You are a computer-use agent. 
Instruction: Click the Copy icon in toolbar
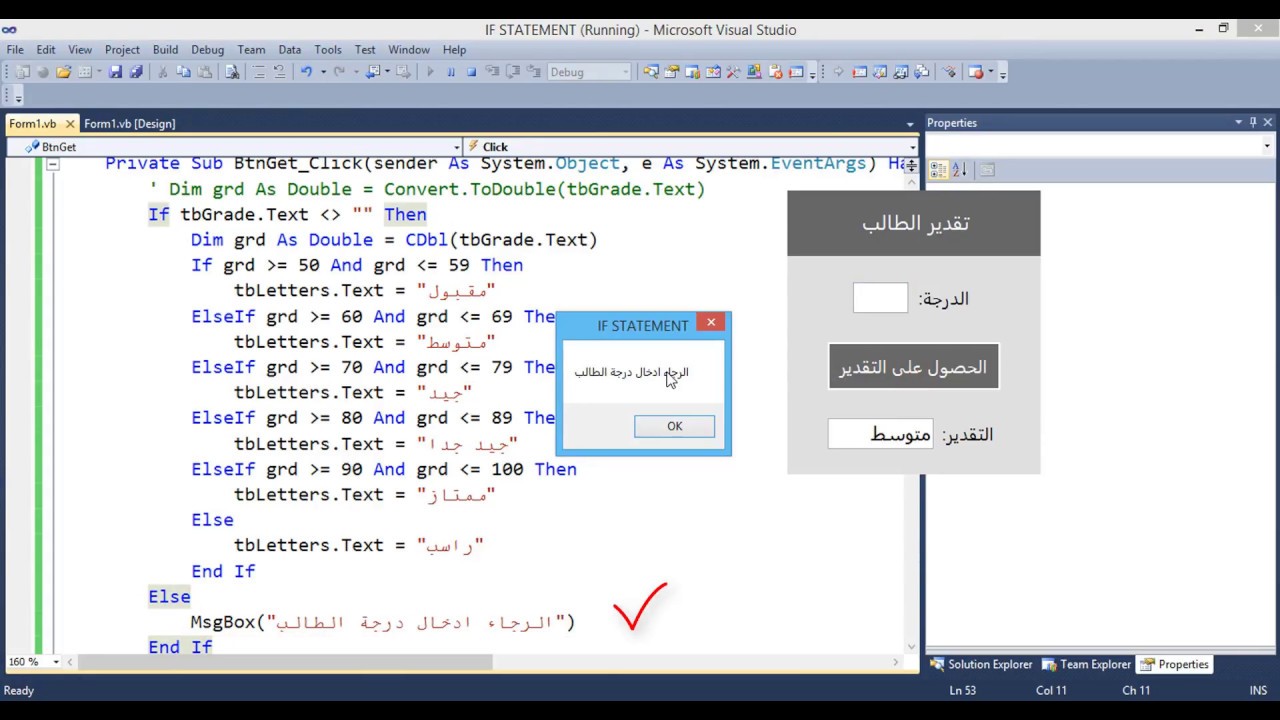tap(183, 72)
